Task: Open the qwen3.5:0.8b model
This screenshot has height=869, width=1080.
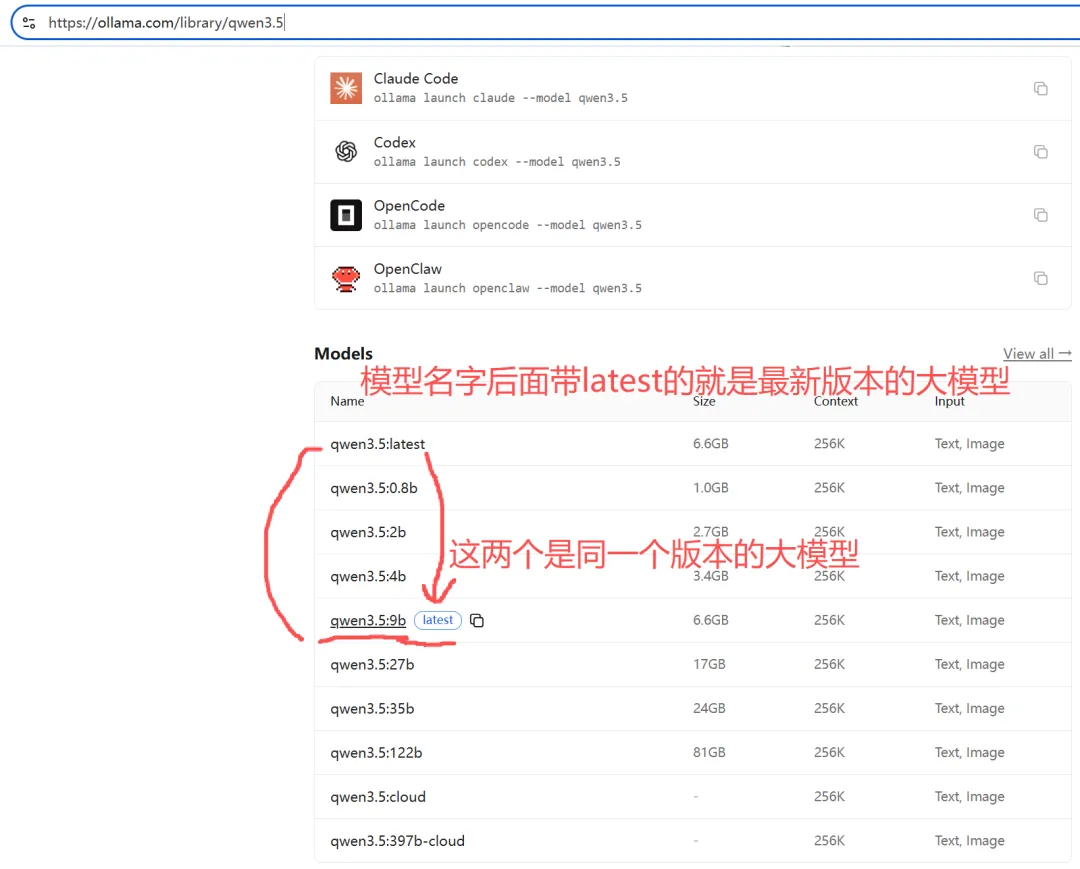Action: 374,488
